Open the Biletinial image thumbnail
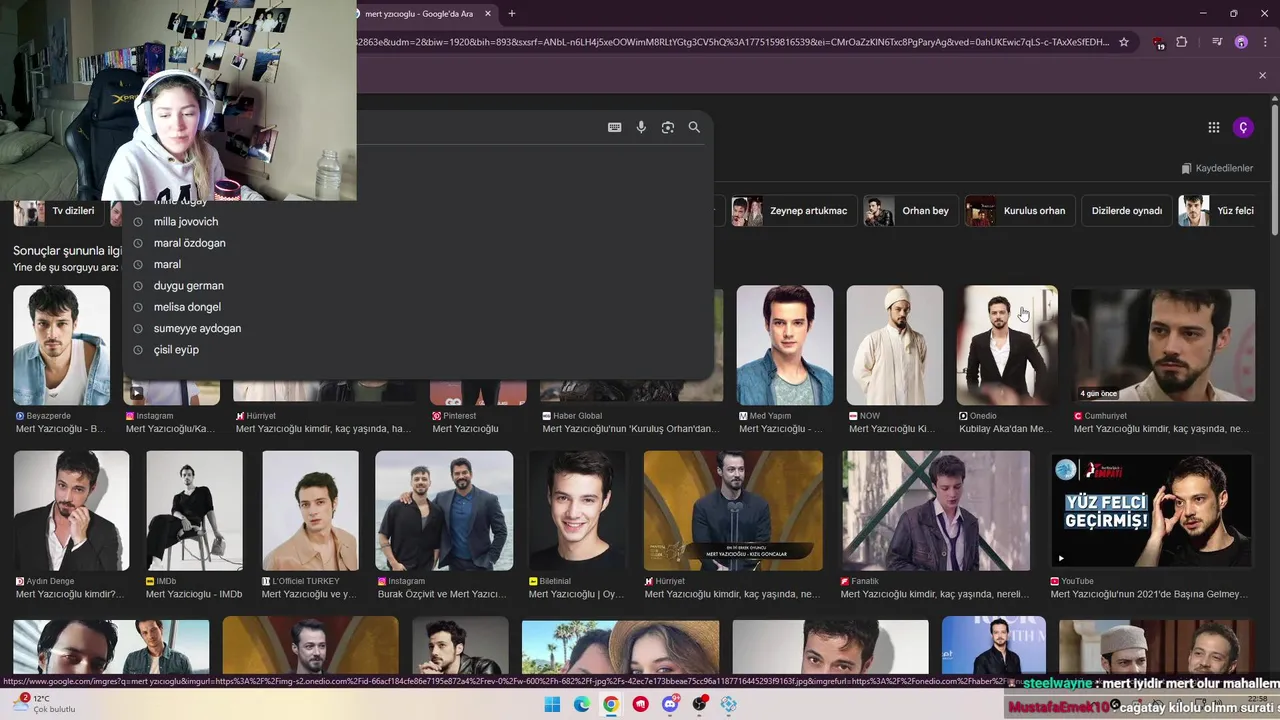1280x720 pixels. click(577, 511)
